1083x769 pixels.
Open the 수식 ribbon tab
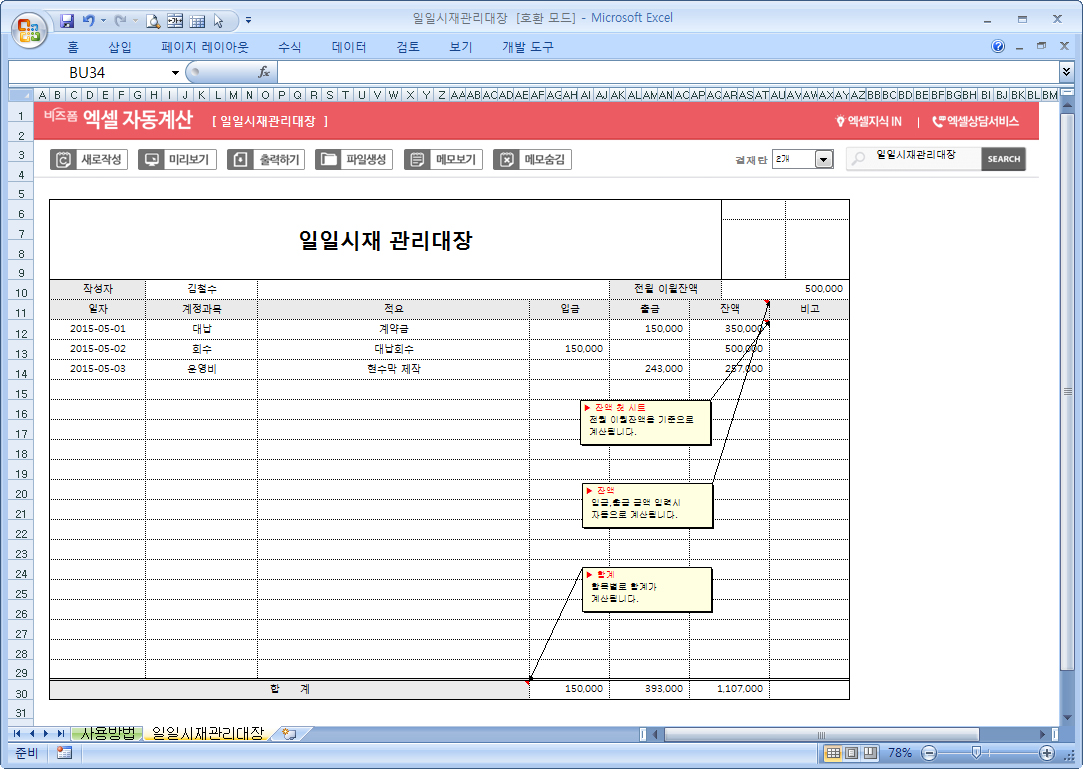click(x=289, y=47)
